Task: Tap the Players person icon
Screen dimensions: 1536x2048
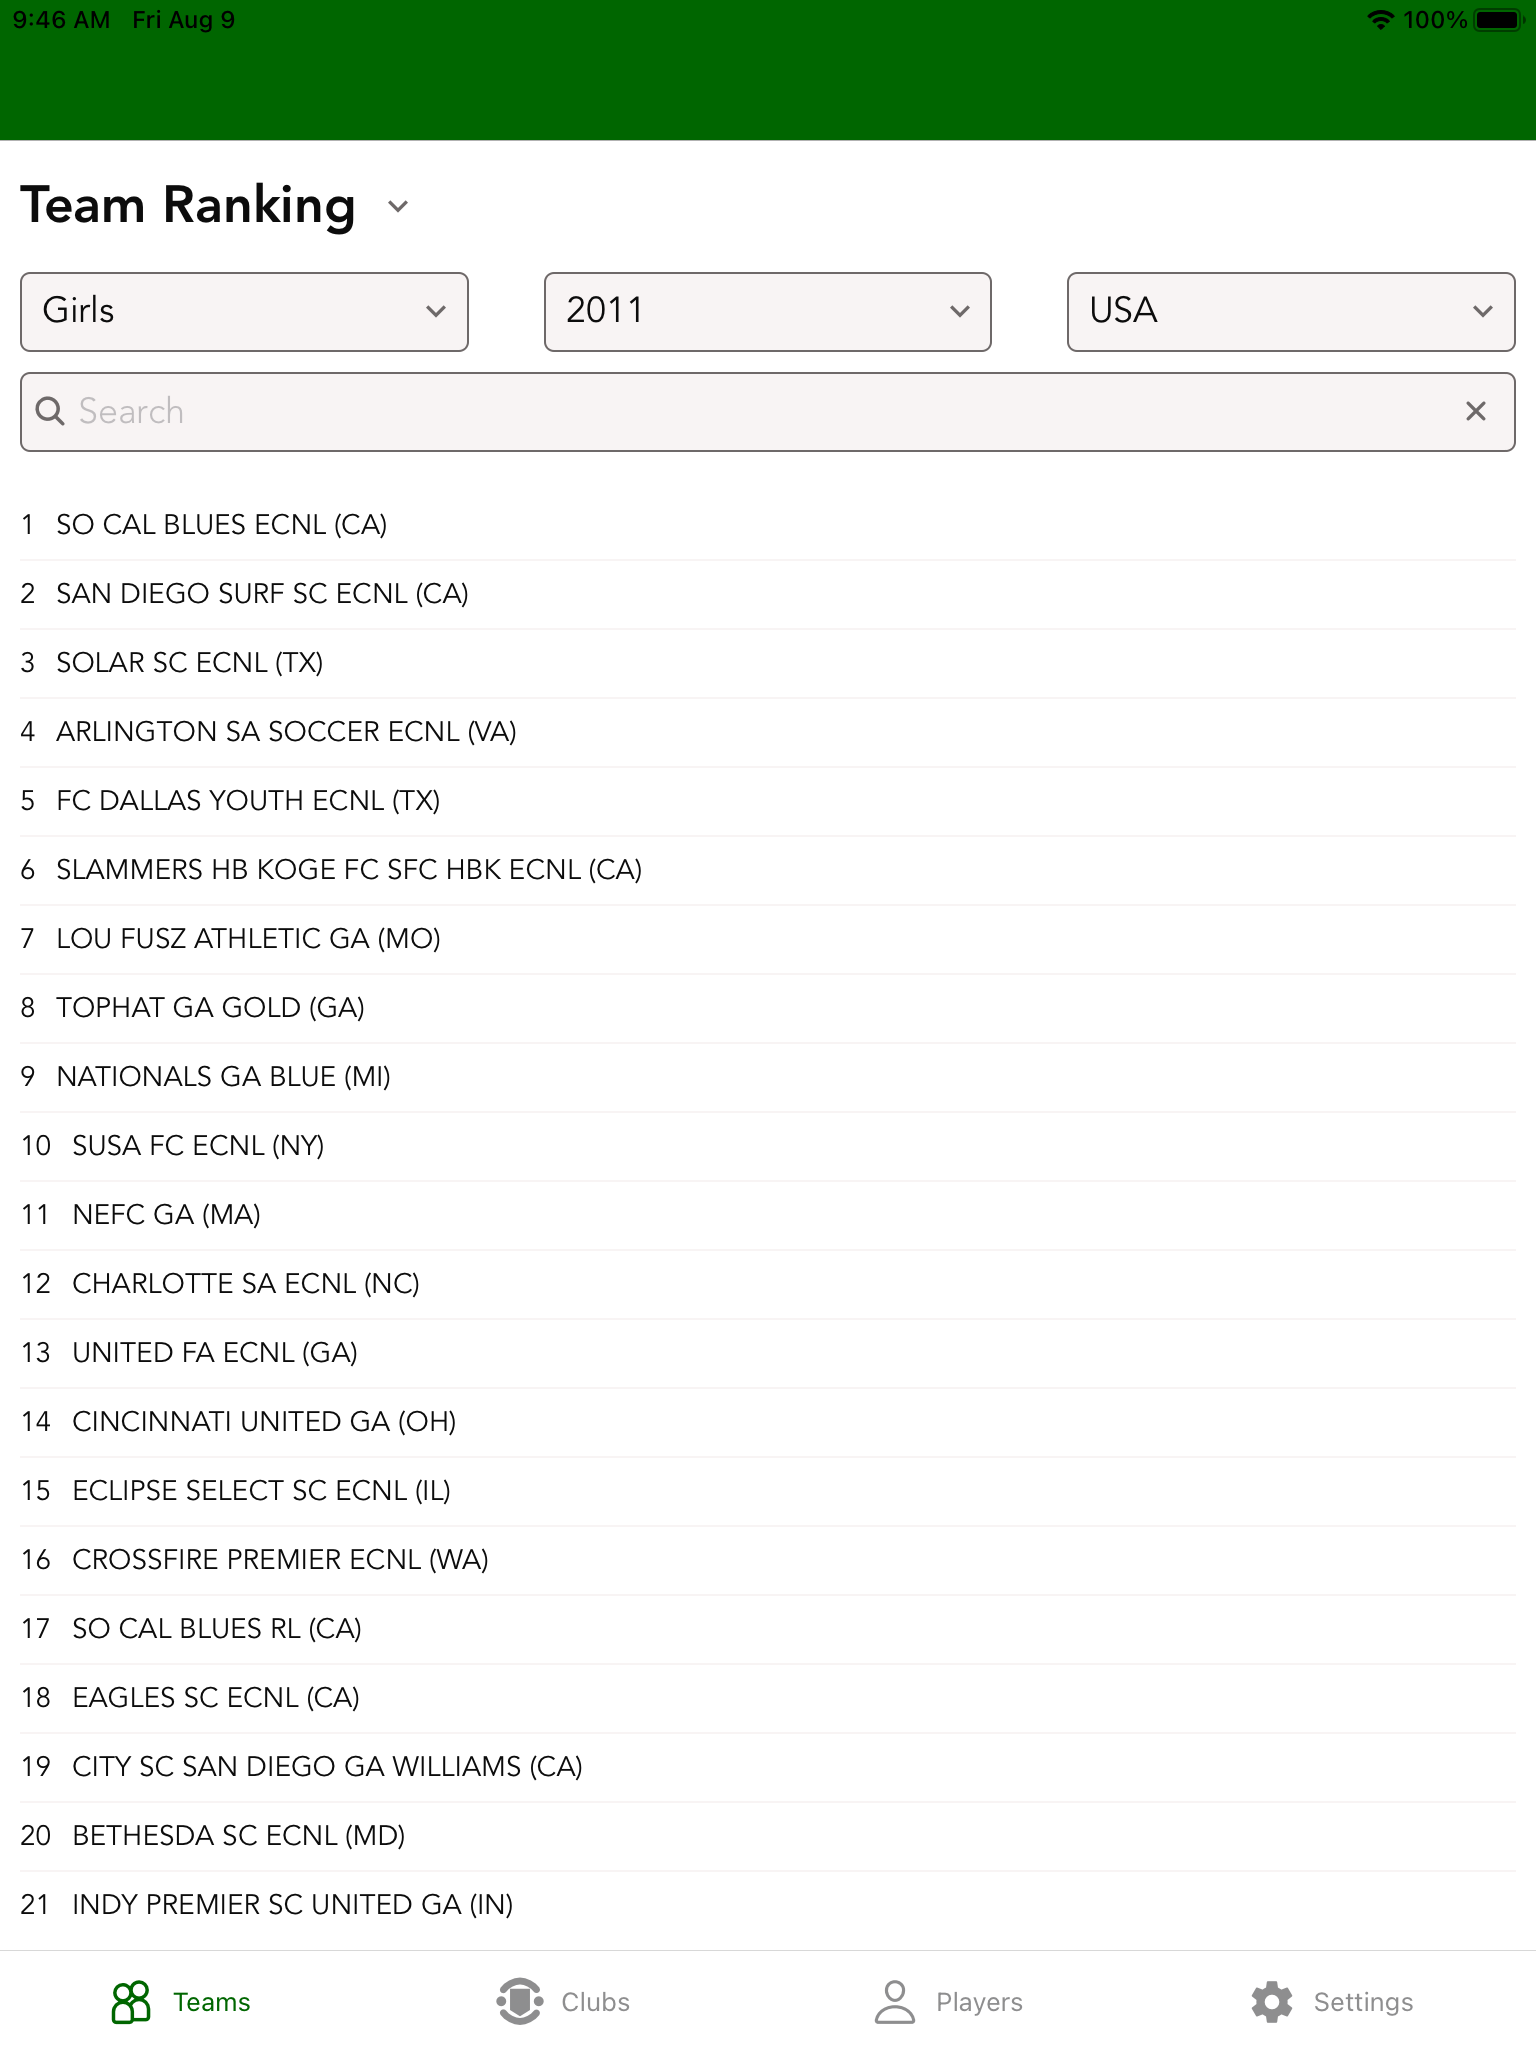Action: click(894, 2002)
